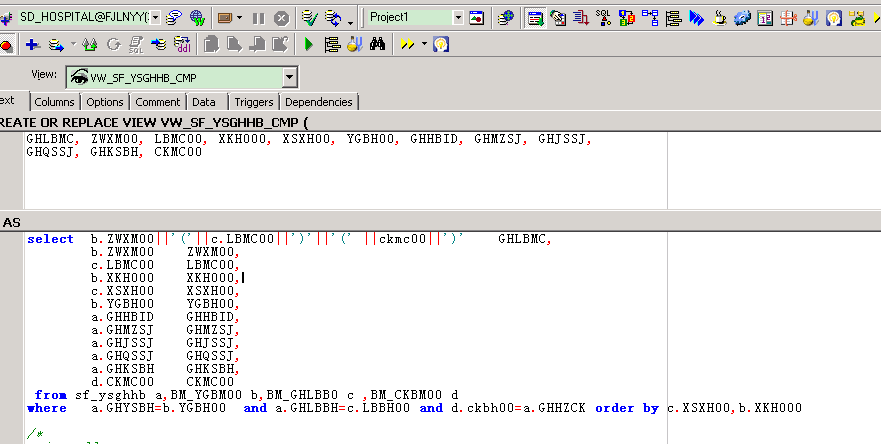Viewport: 881px width, 444px height.
Task: Click the blue gear icon in toolbar
Action: 742,18
